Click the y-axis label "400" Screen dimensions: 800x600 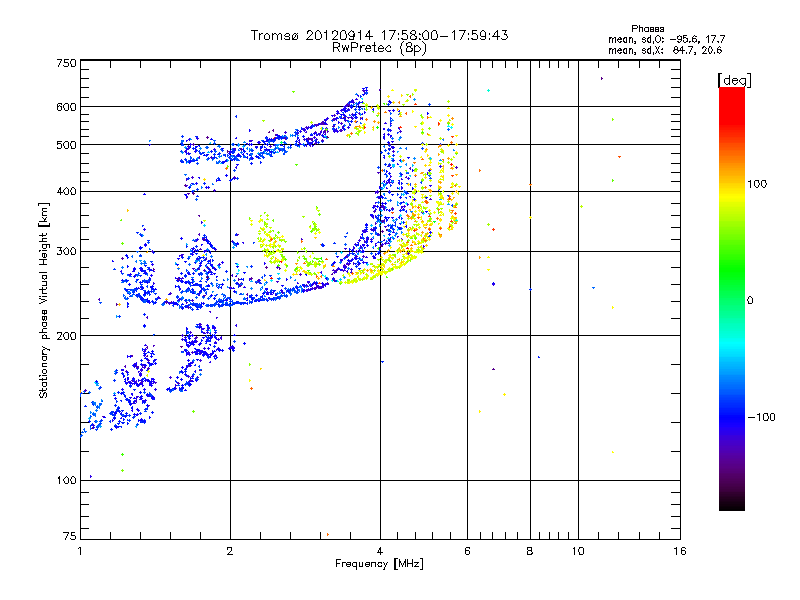[x=67, y=191]
